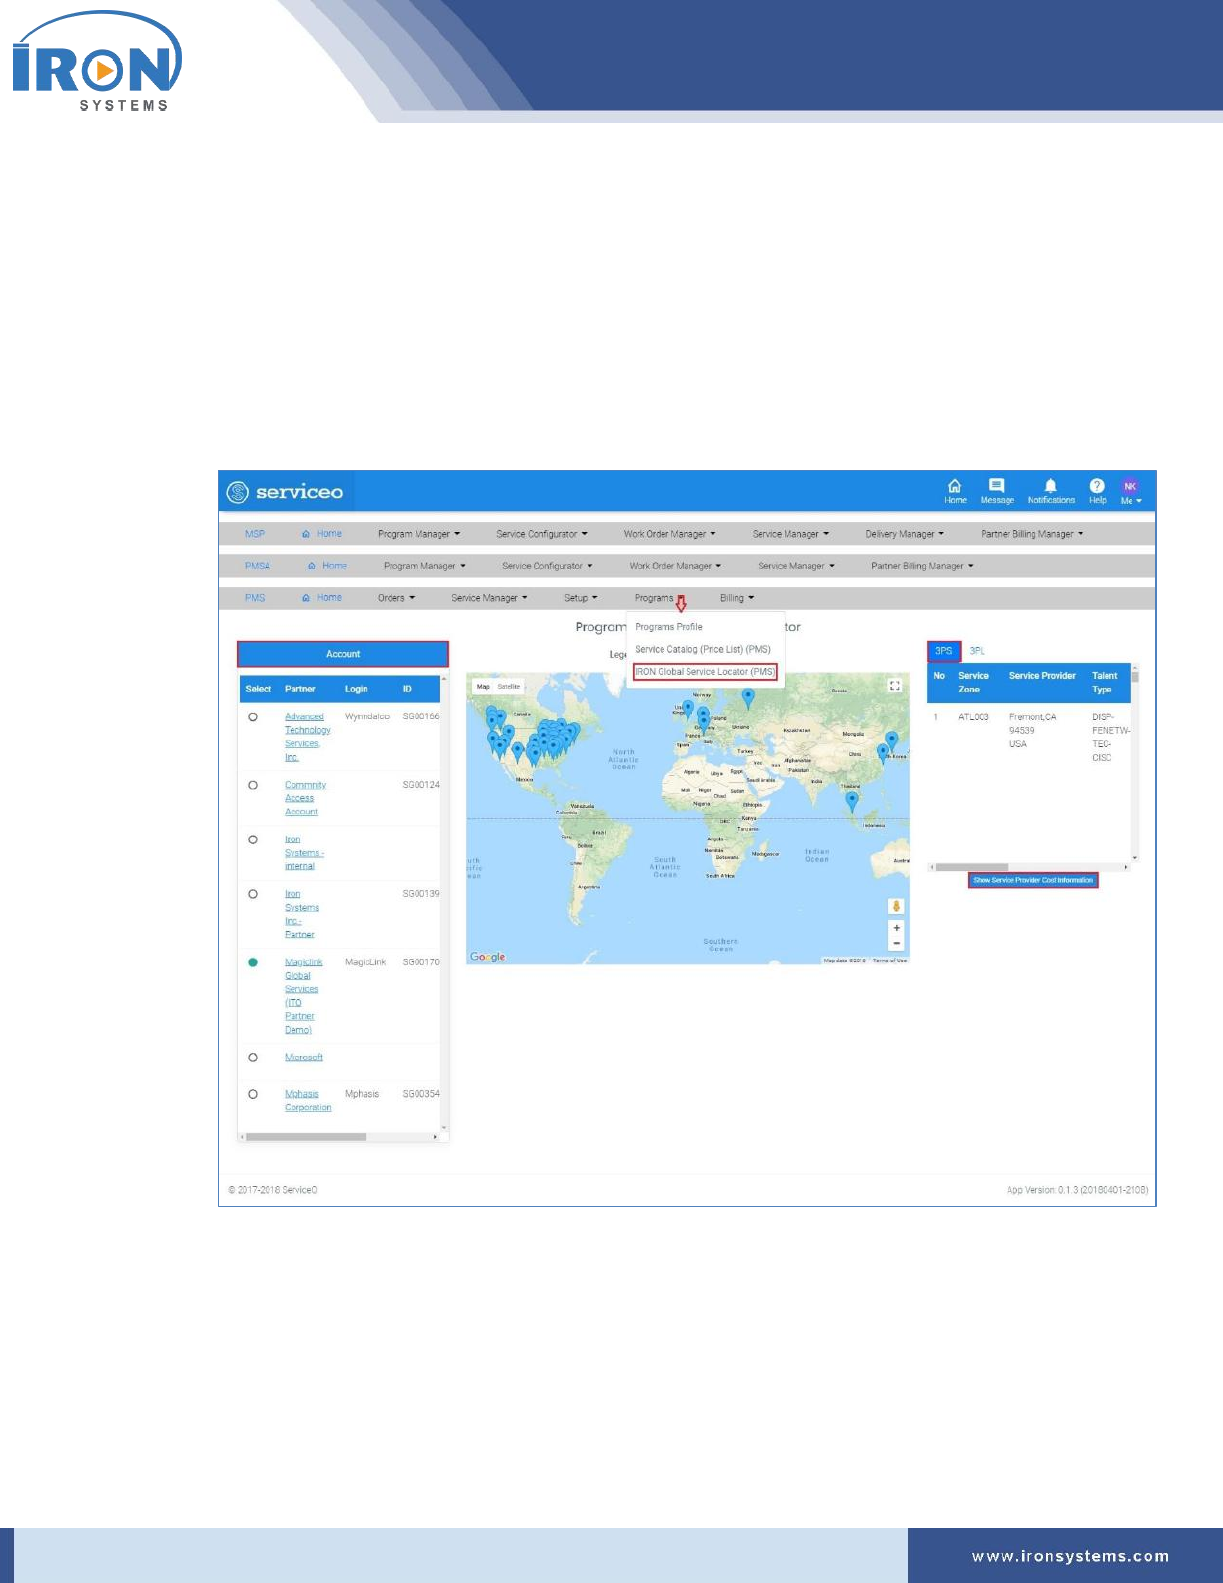
Task: Go to Home in the PMSA row
Action: (x=328, y=566)
